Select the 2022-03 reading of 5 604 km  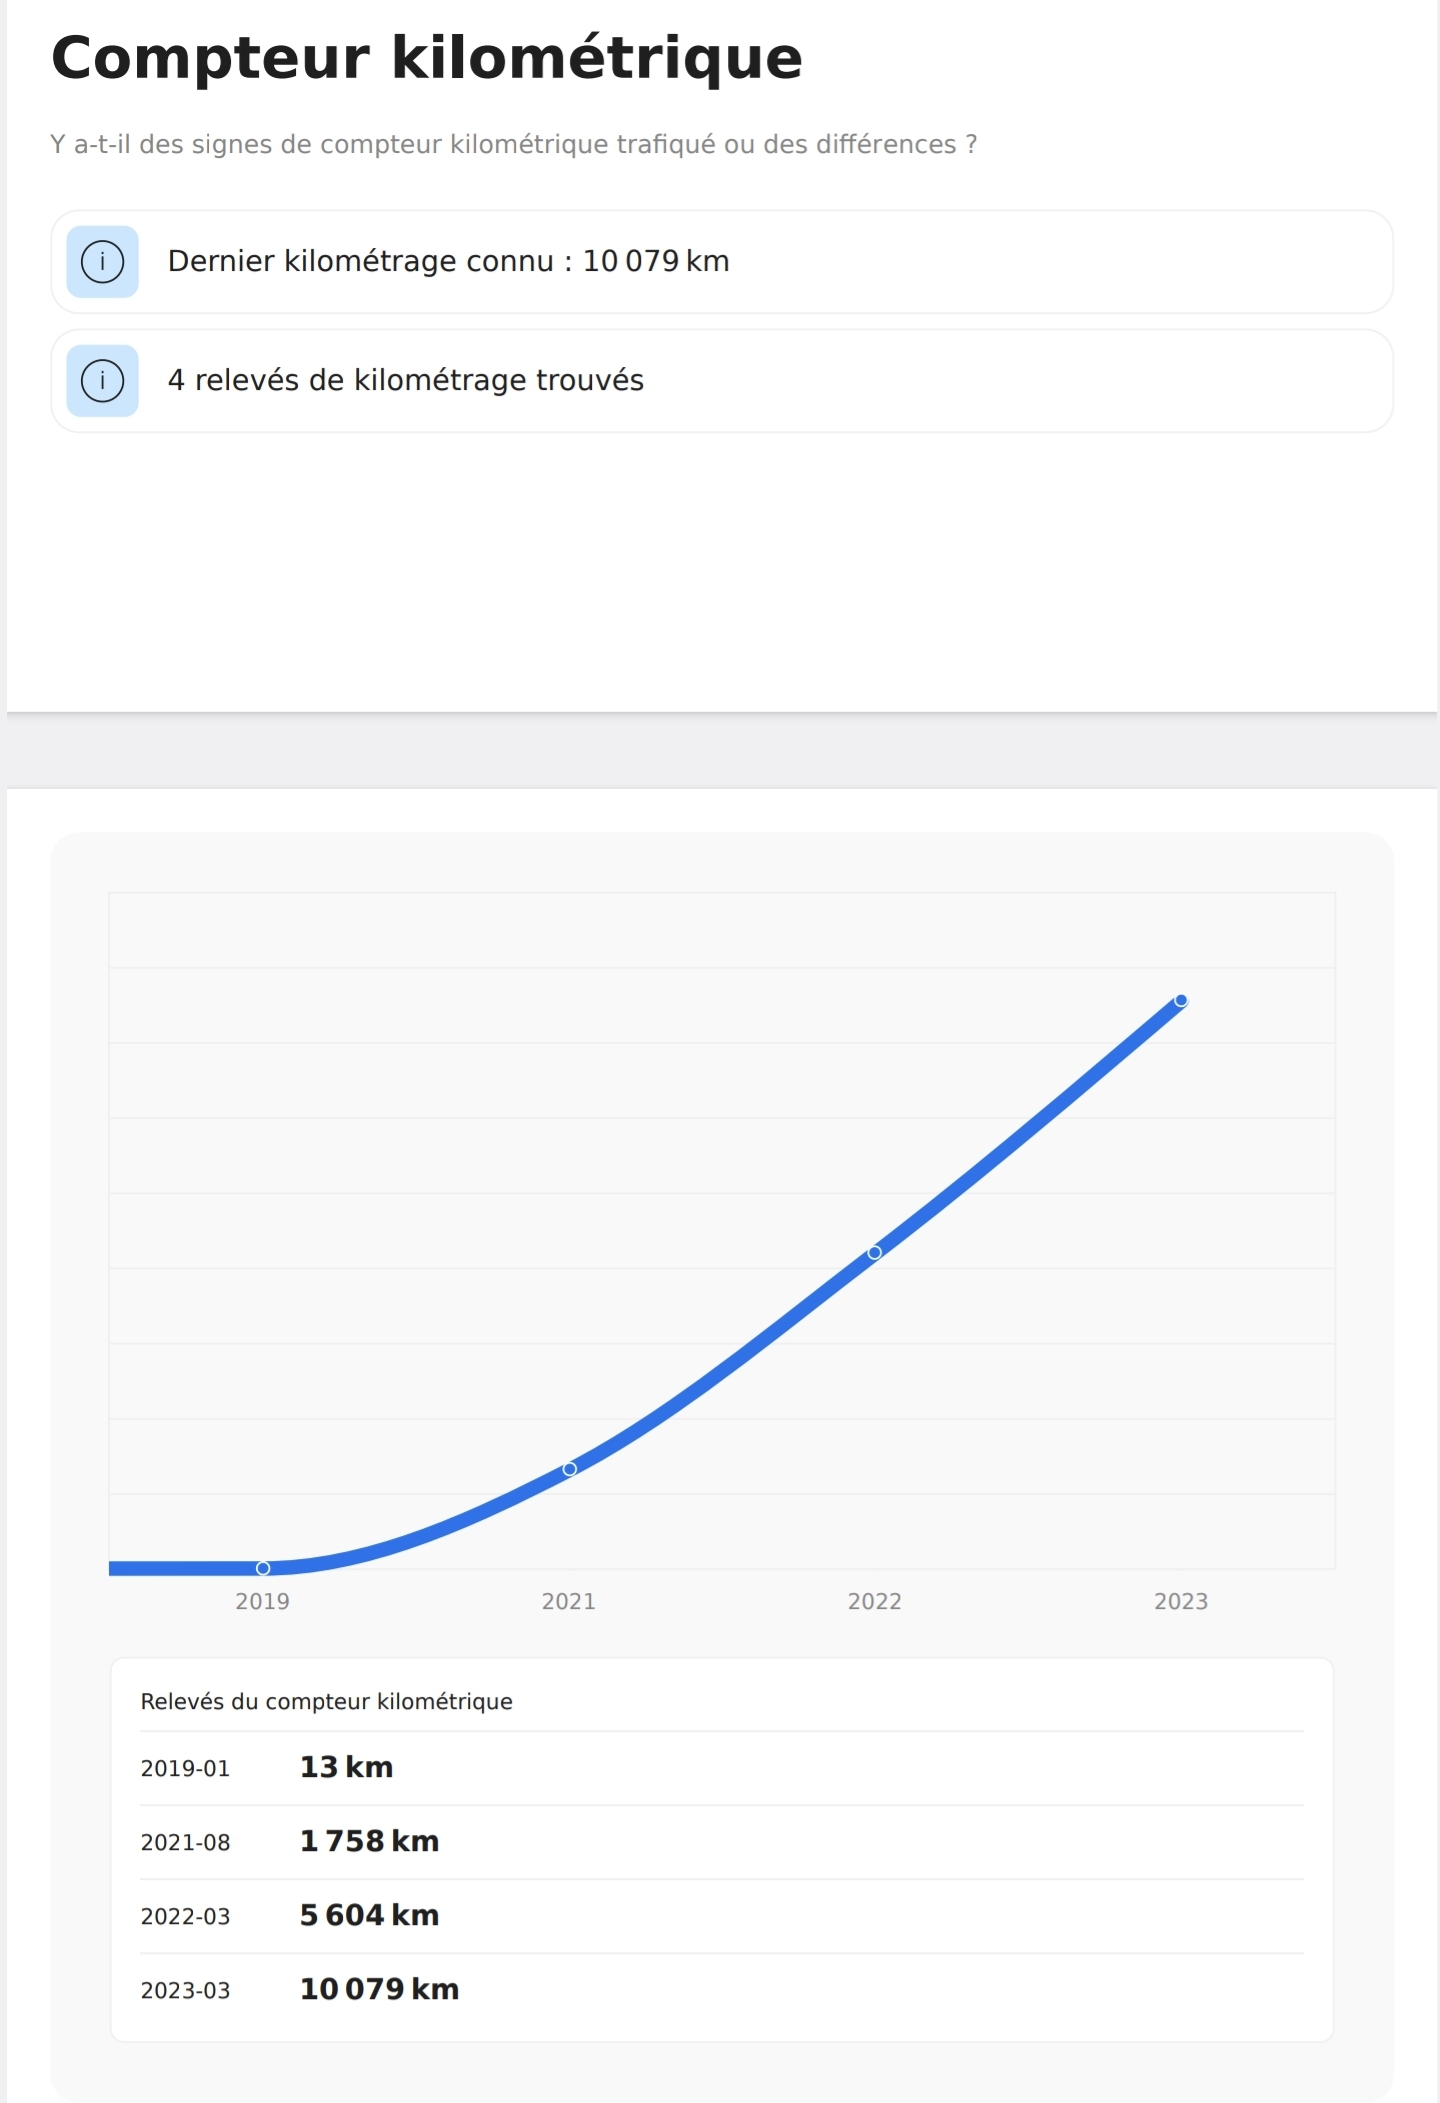pyautogui.click(x=722, y=1916)
